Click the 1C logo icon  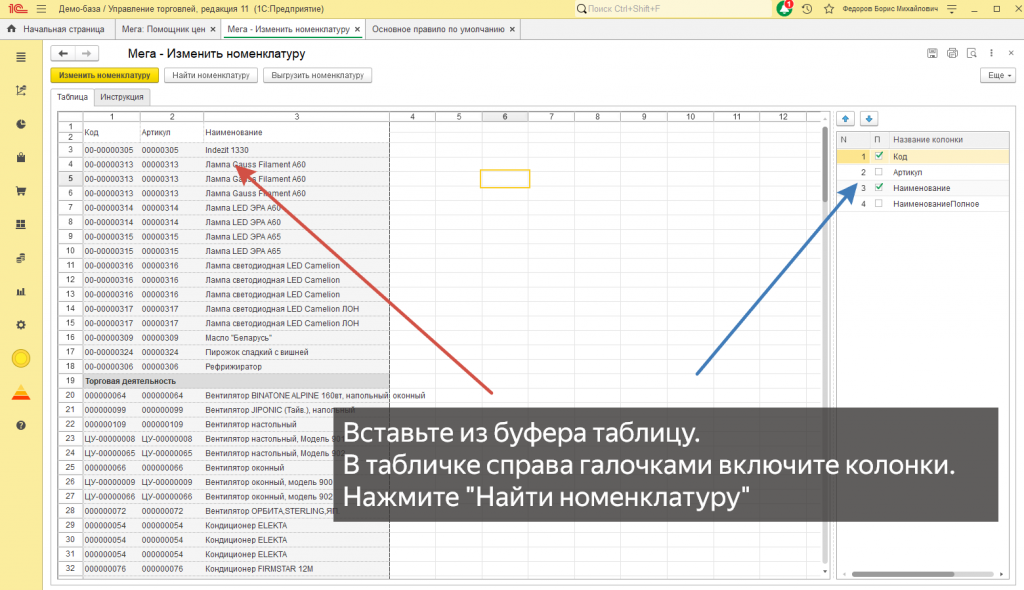click(18, 9)
